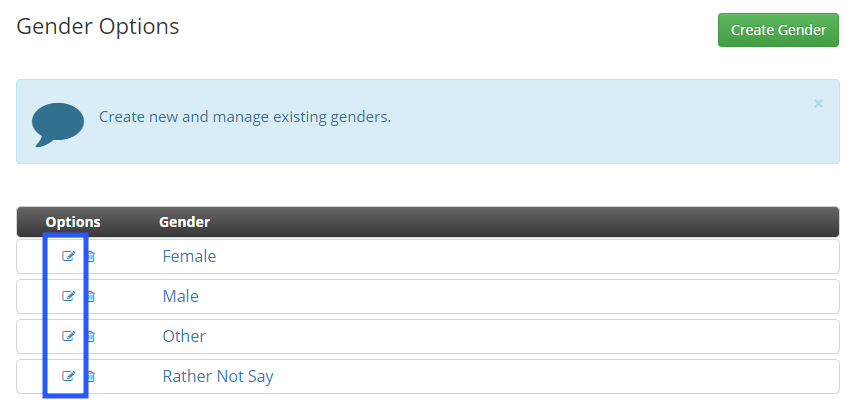Open the Female gender link
Viewport: 860px width, 409px height.
coord(189,256)
